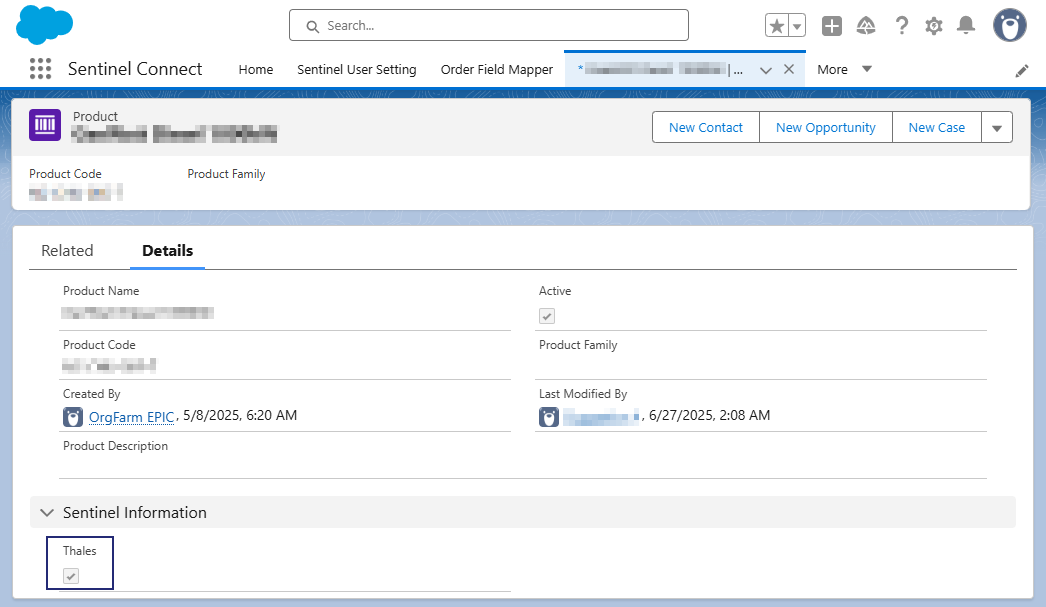This screenshot has width=1046, height=607.
Task: Toggle the Thales checkbox
Action: click(x=71, y=576)
